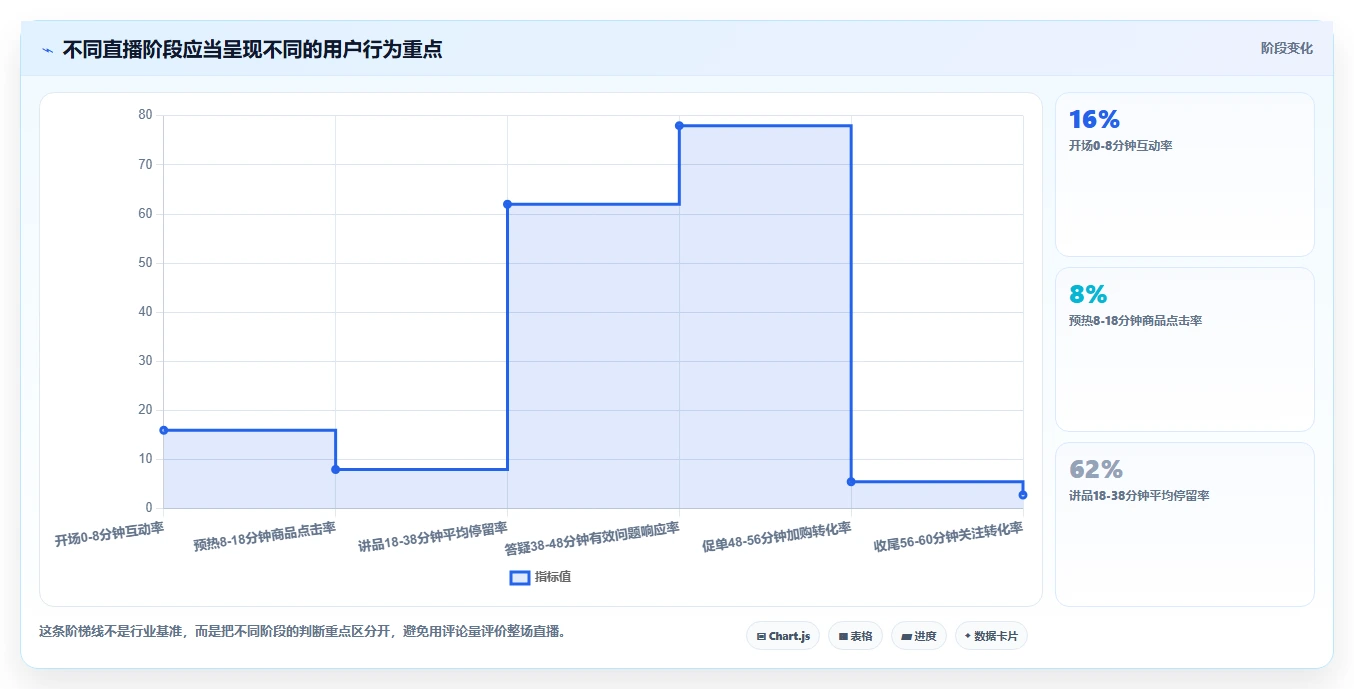Image resolution: width=1354 pixels, height=689 pixels.
Task: Click the y-axis tick label 70
Action: click(x=145, y=164)
